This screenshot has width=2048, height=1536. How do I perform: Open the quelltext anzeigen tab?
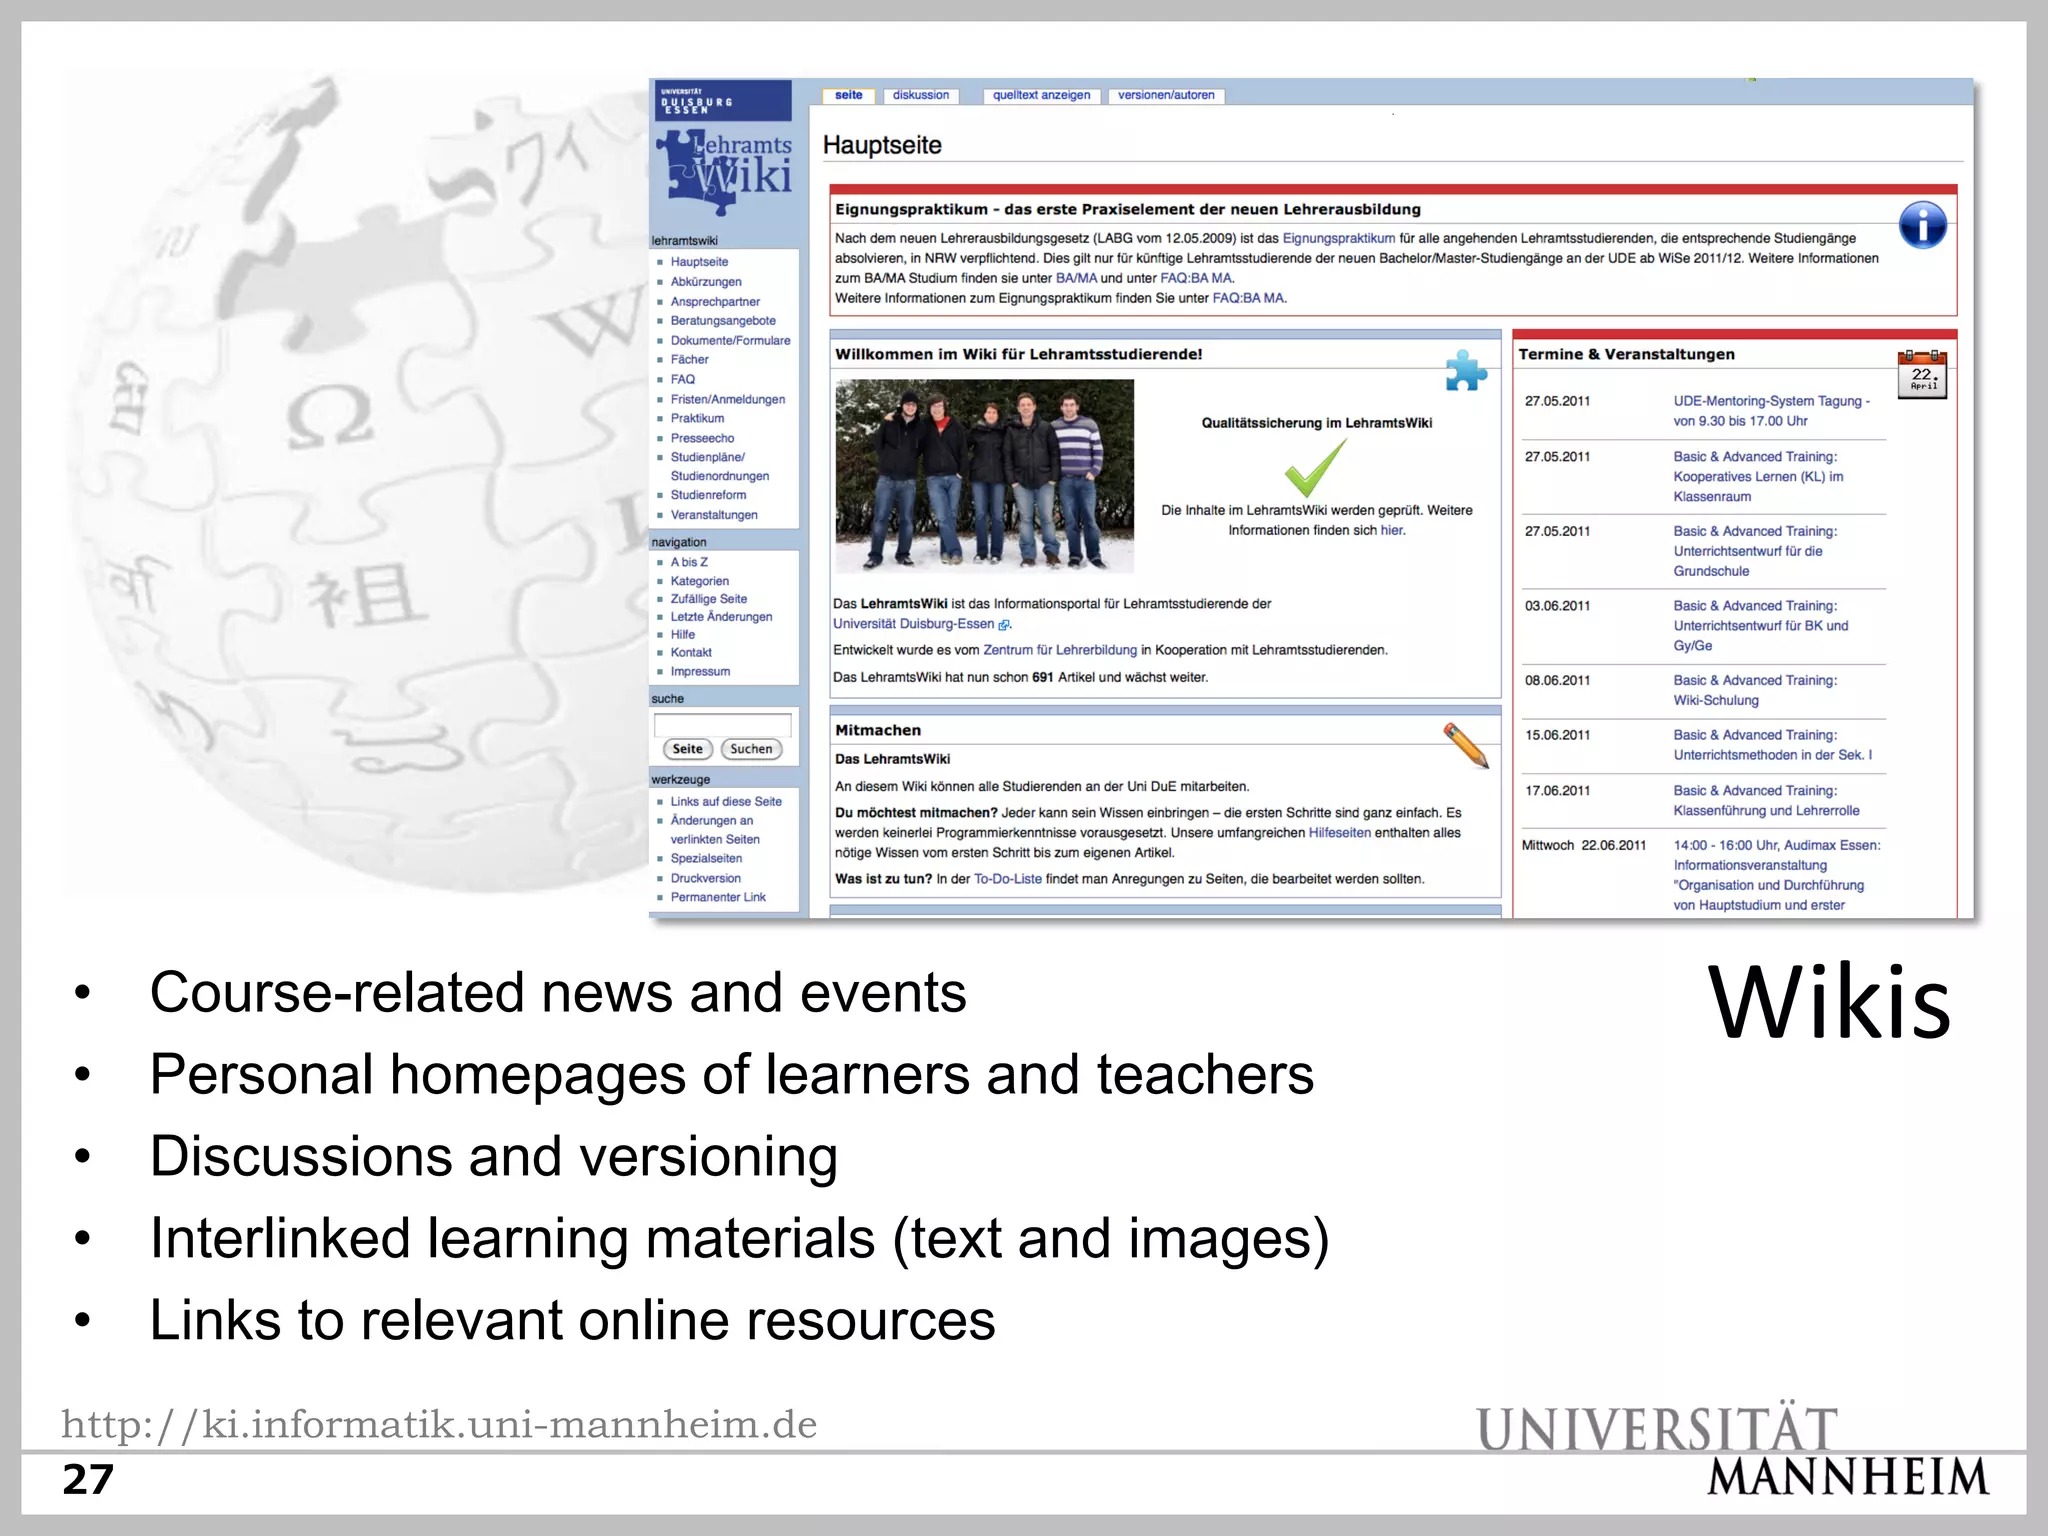[x=1041, y=95]
